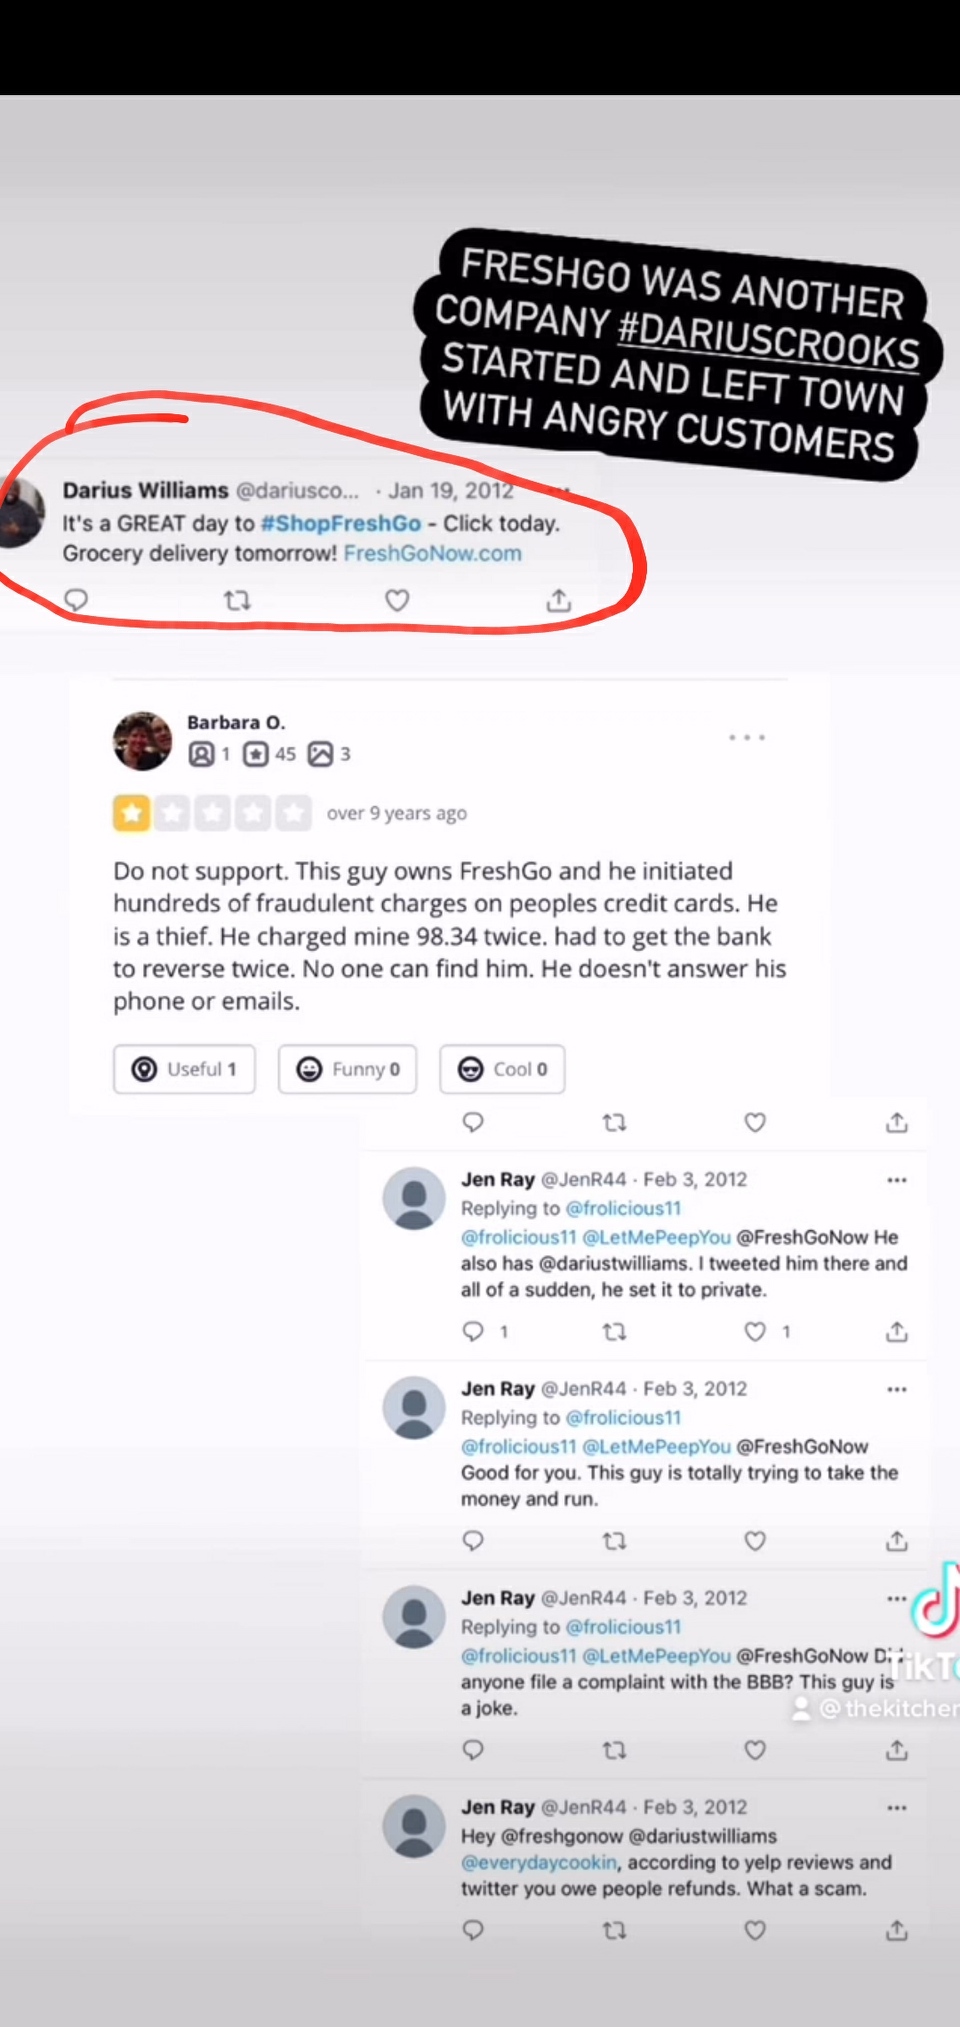Reply to the Darius Williams tweet
This screenshot has height=2027, width=960.
click(x=76, y=600)
